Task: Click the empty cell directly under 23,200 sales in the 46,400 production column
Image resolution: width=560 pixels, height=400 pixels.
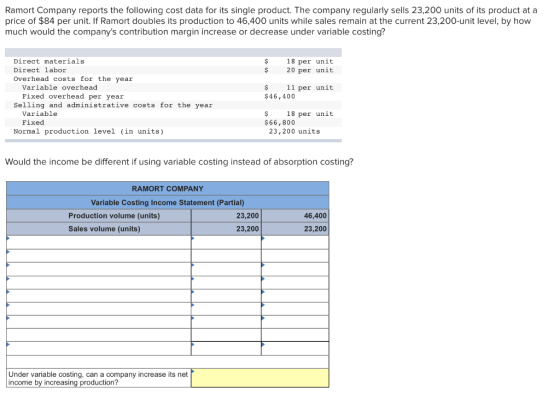Action: pos(295,242)
